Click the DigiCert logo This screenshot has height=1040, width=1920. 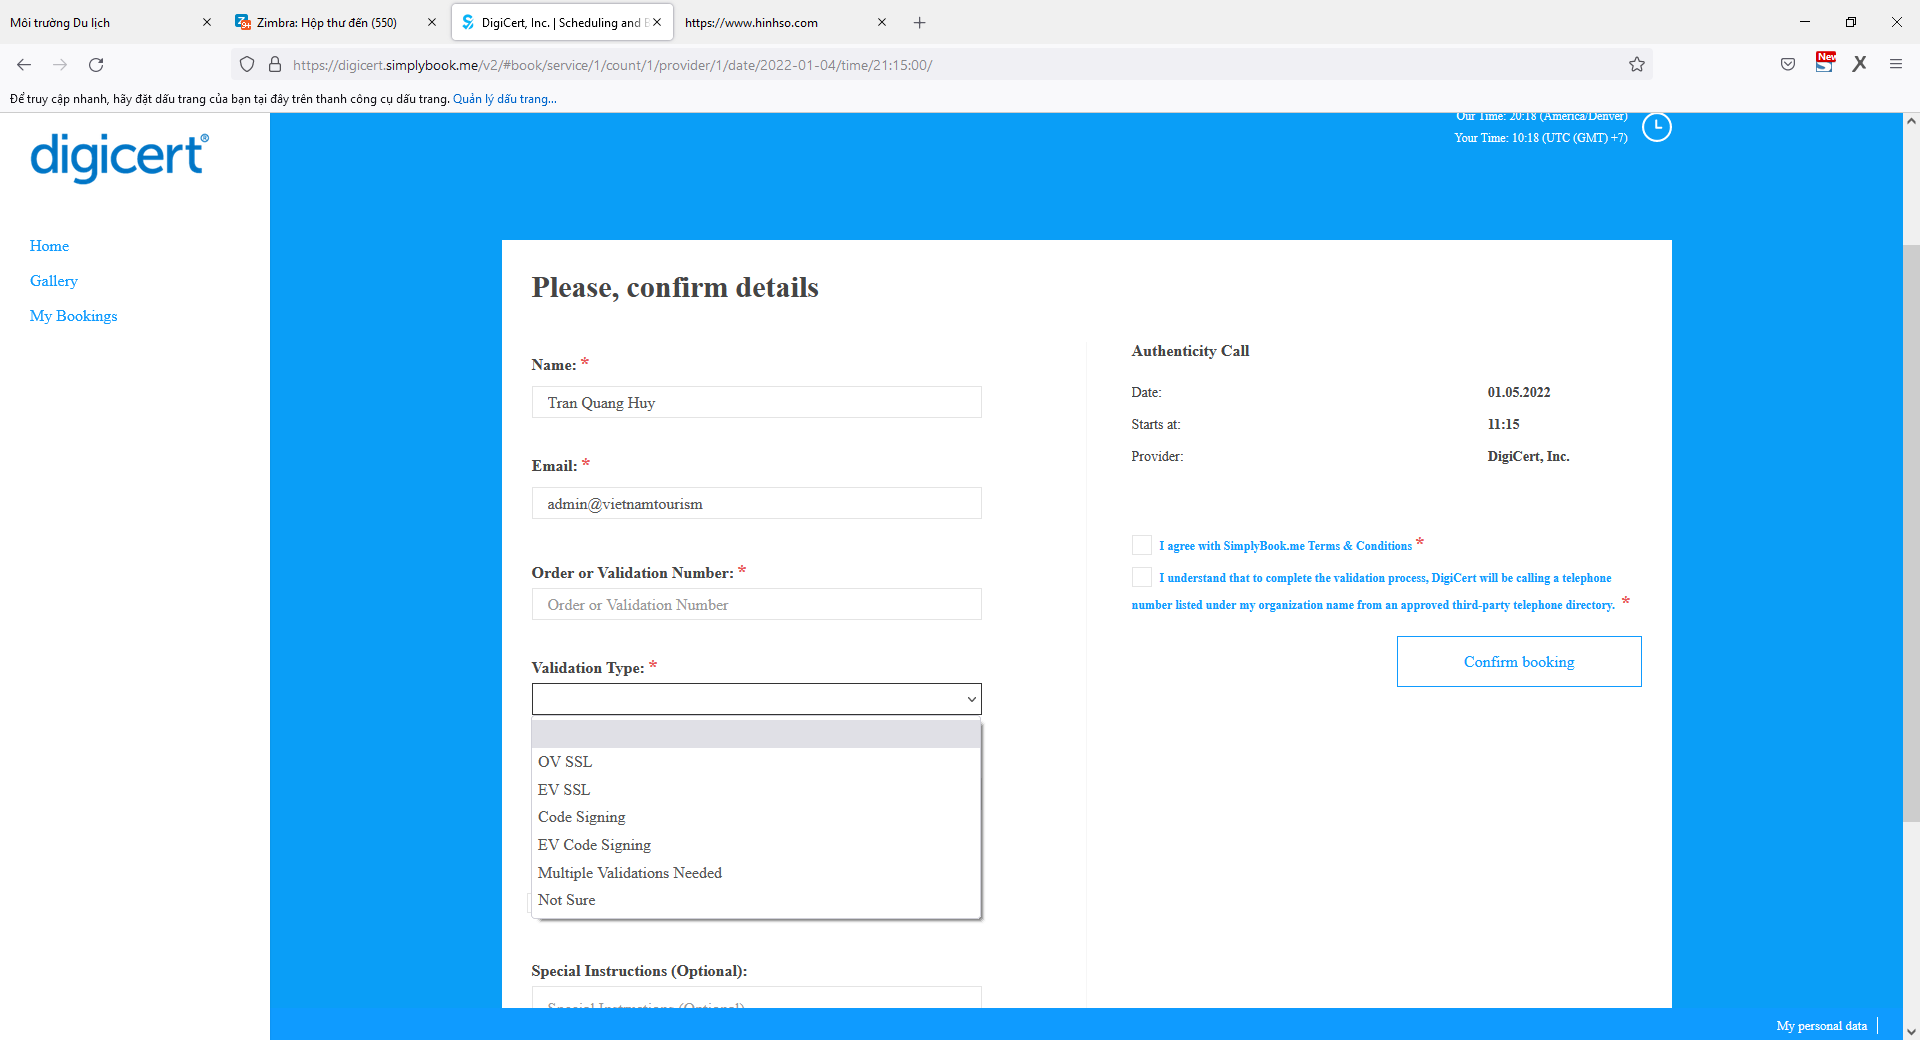119,157
